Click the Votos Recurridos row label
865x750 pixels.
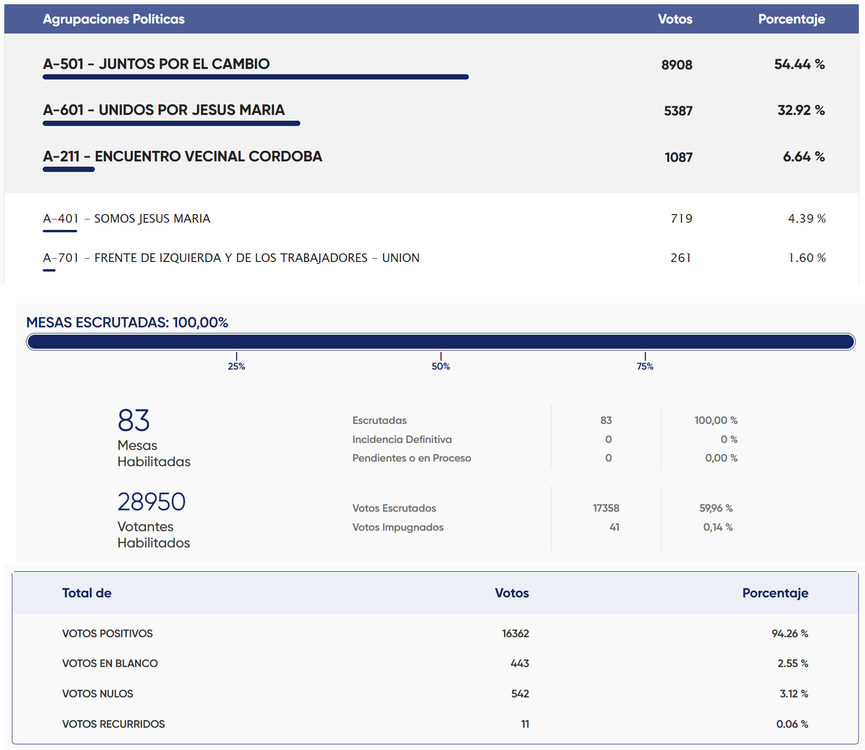(x=113, y=724)
